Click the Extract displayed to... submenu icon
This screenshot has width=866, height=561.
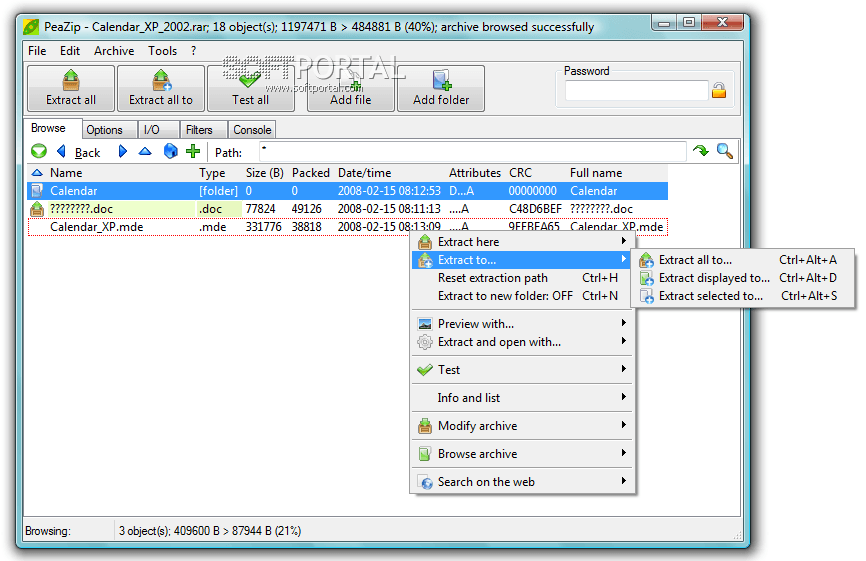[x=646, y=278]
